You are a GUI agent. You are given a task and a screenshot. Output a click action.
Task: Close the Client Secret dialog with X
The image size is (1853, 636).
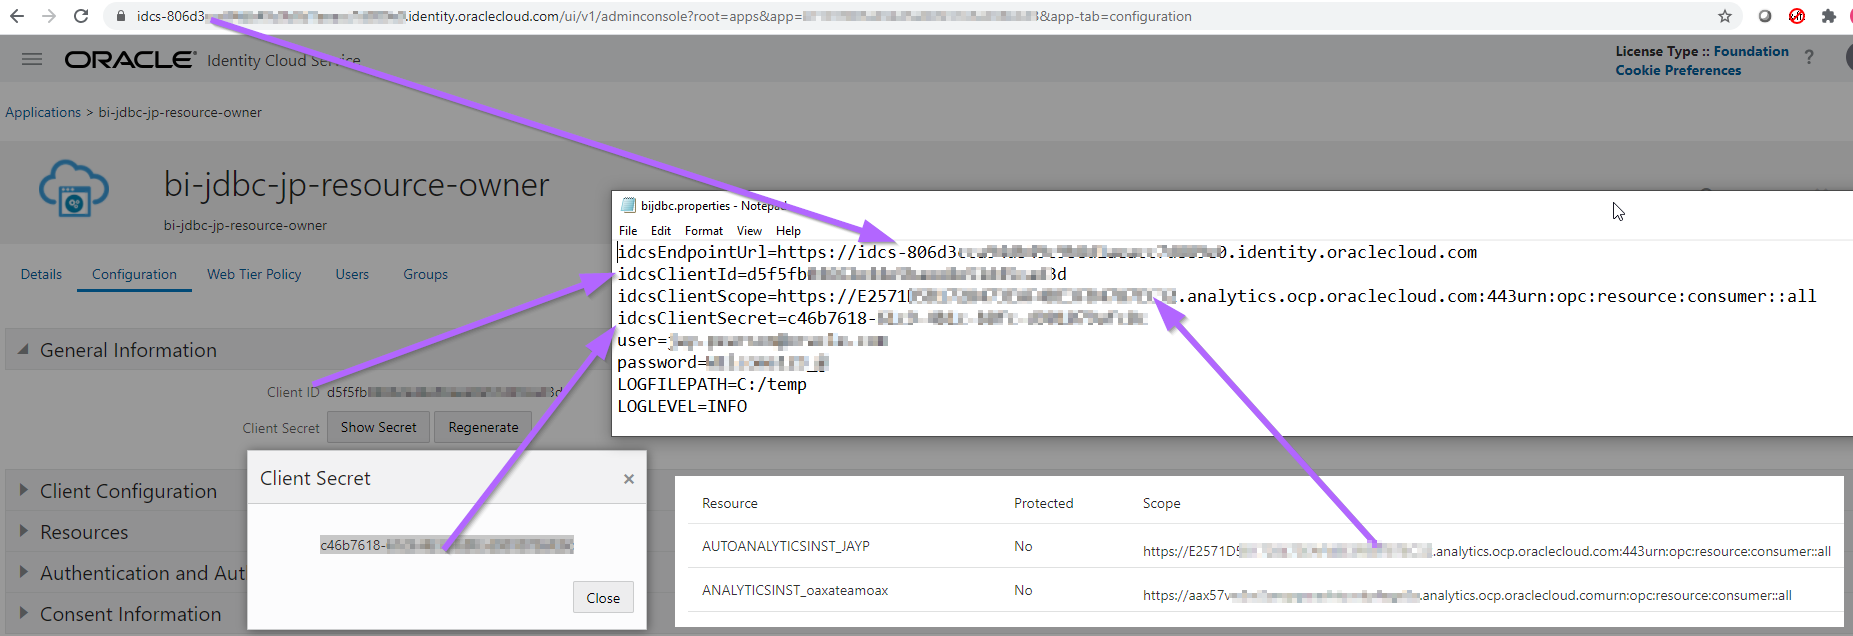pyautogui.click(x=629, y=479)
